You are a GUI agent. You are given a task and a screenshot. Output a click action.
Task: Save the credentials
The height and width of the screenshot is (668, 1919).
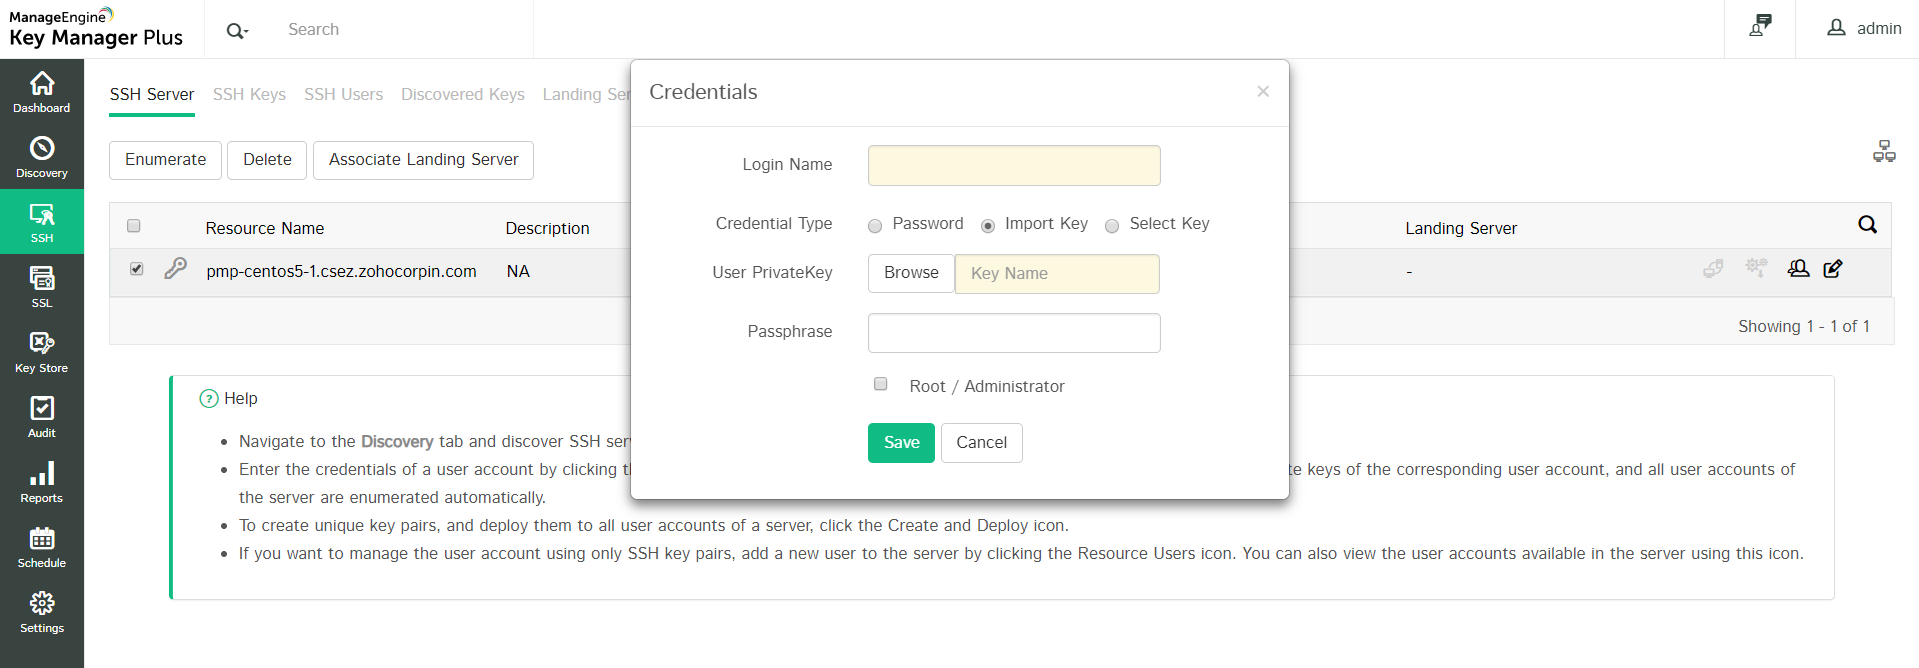901,443
